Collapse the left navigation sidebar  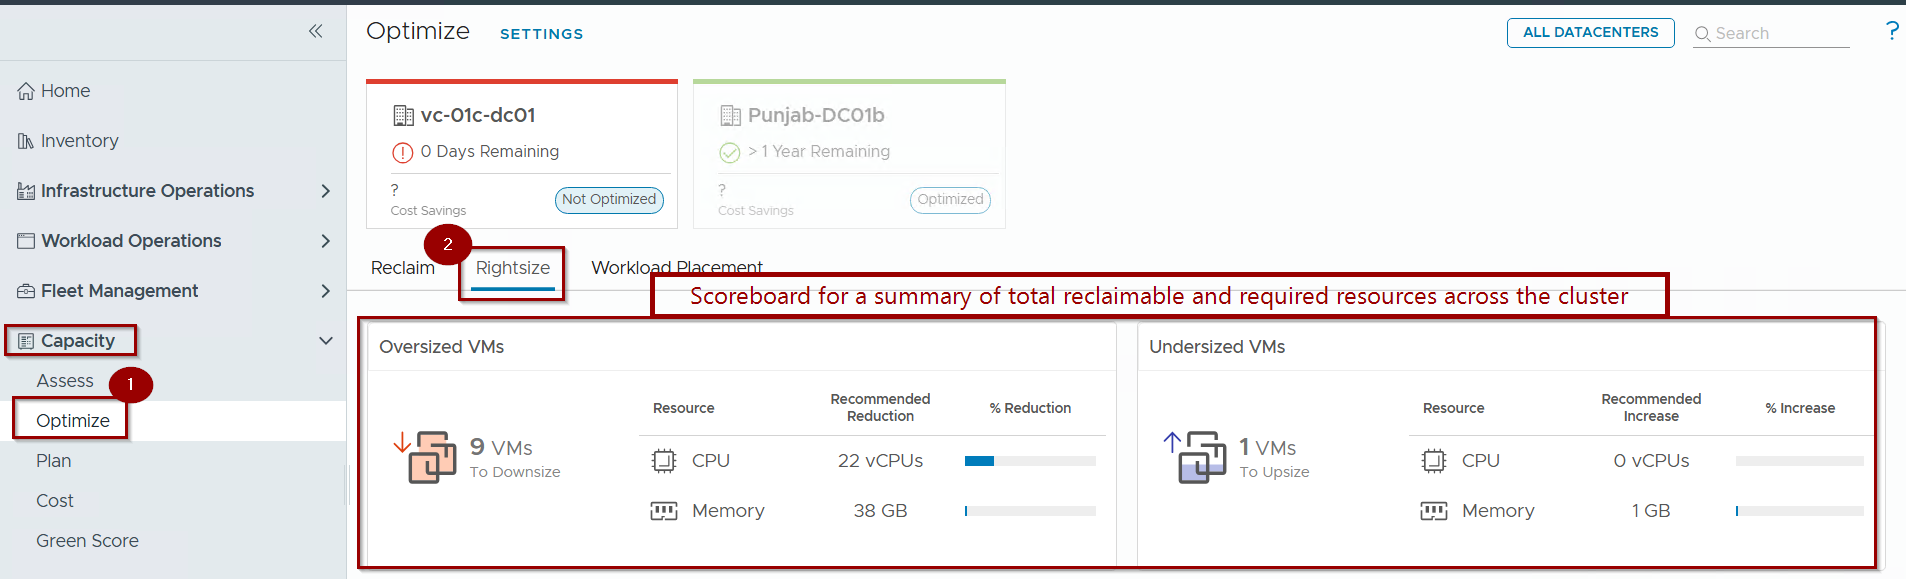click(x=315, y=31)
